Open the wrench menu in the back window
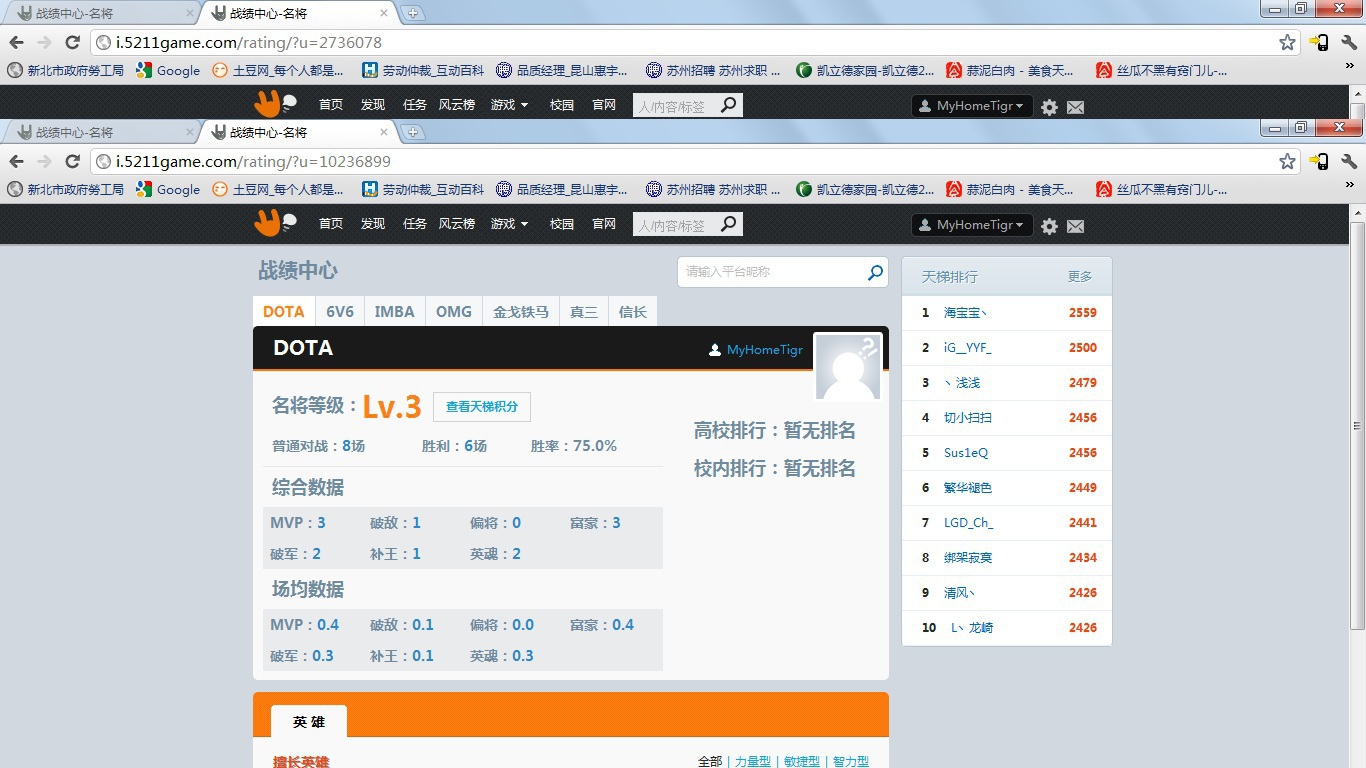Screen dimensions: 1366x768 (x=1348, y=42)
